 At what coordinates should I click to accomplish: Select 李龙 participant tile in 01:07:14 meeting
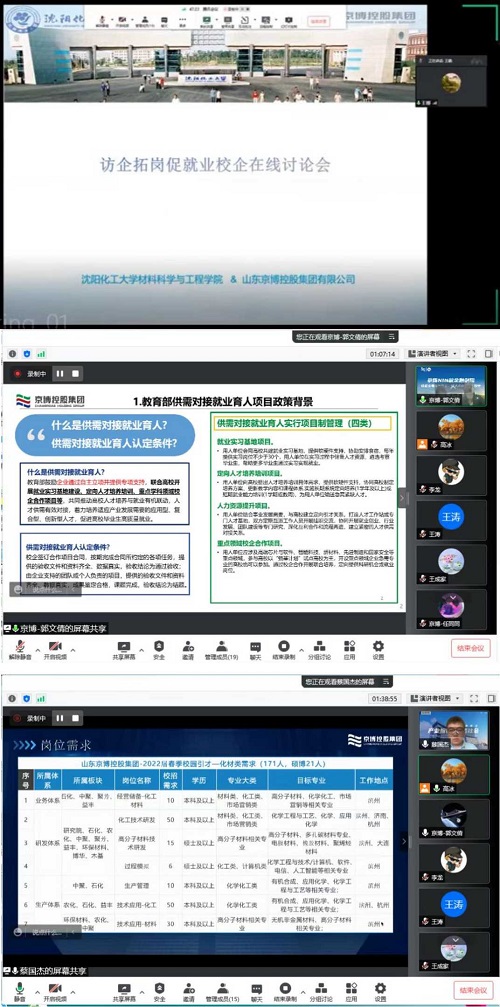pyautogui.click(x=451, y=473)
